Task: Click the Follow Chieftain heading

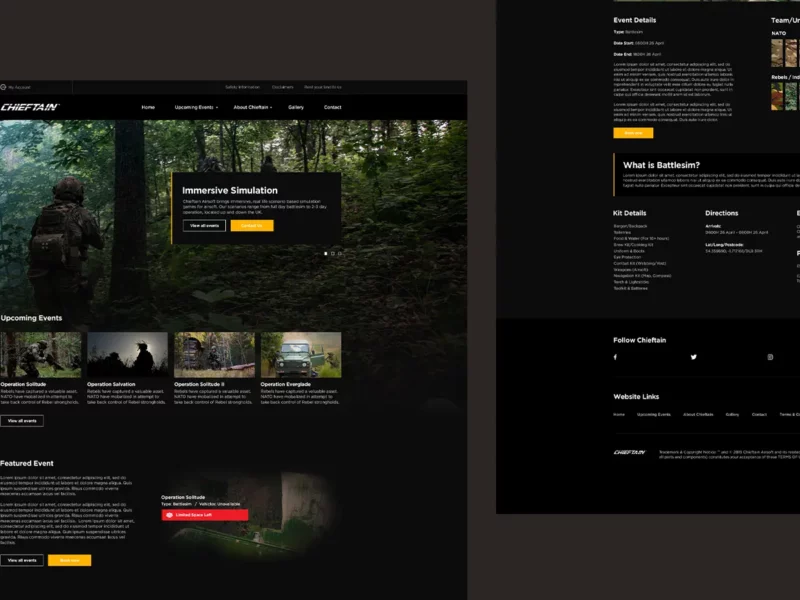Action: (639, 340)
